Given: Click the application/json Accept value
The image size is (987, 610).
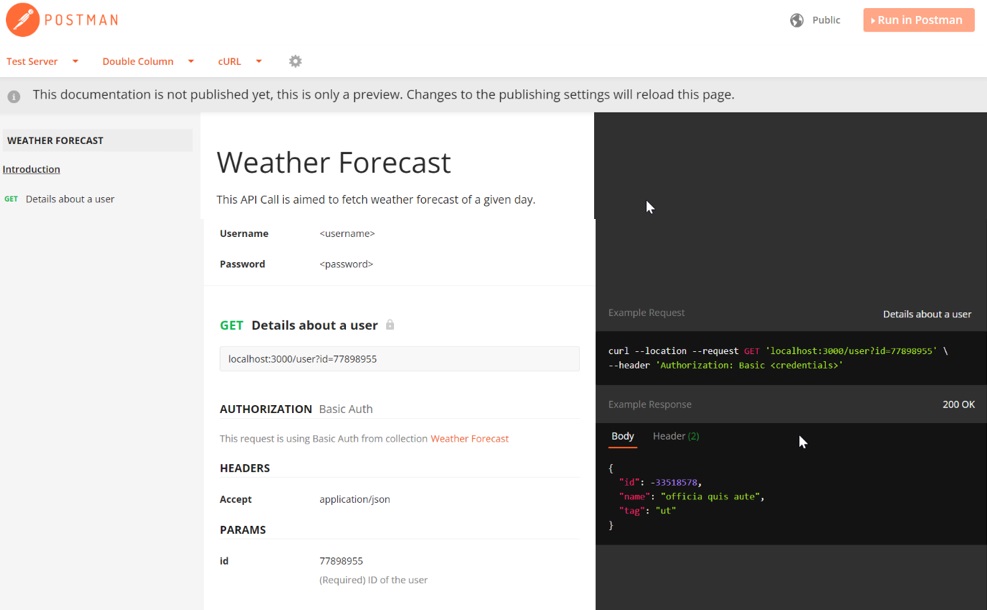Looking at the screenshot, I should (x=354, y=499).
